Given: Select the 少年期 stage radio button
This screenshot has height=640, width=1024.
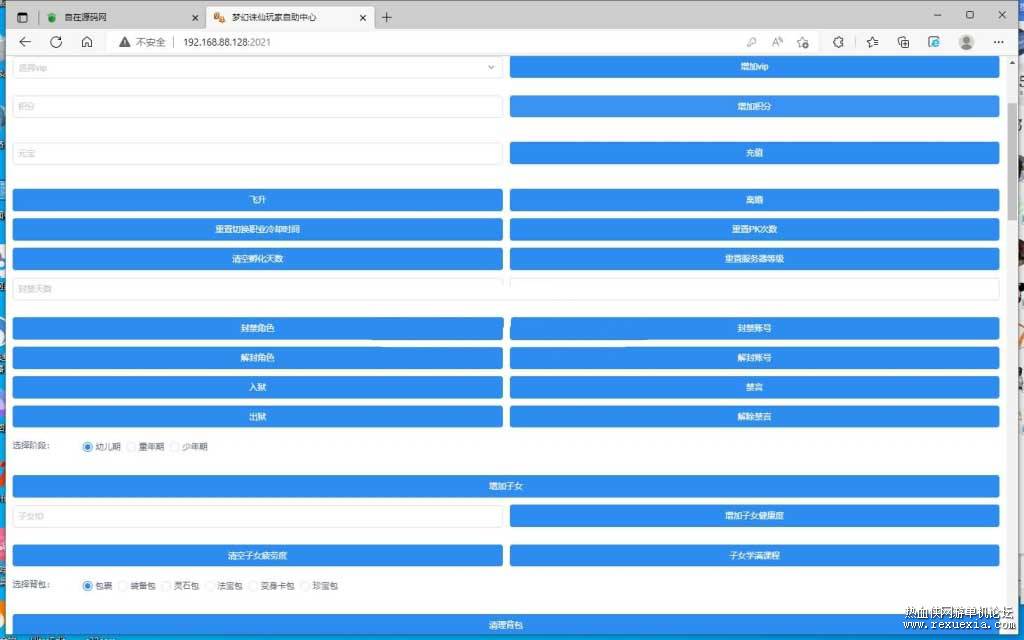Looking at the screenshot, I should coord(174,447).
